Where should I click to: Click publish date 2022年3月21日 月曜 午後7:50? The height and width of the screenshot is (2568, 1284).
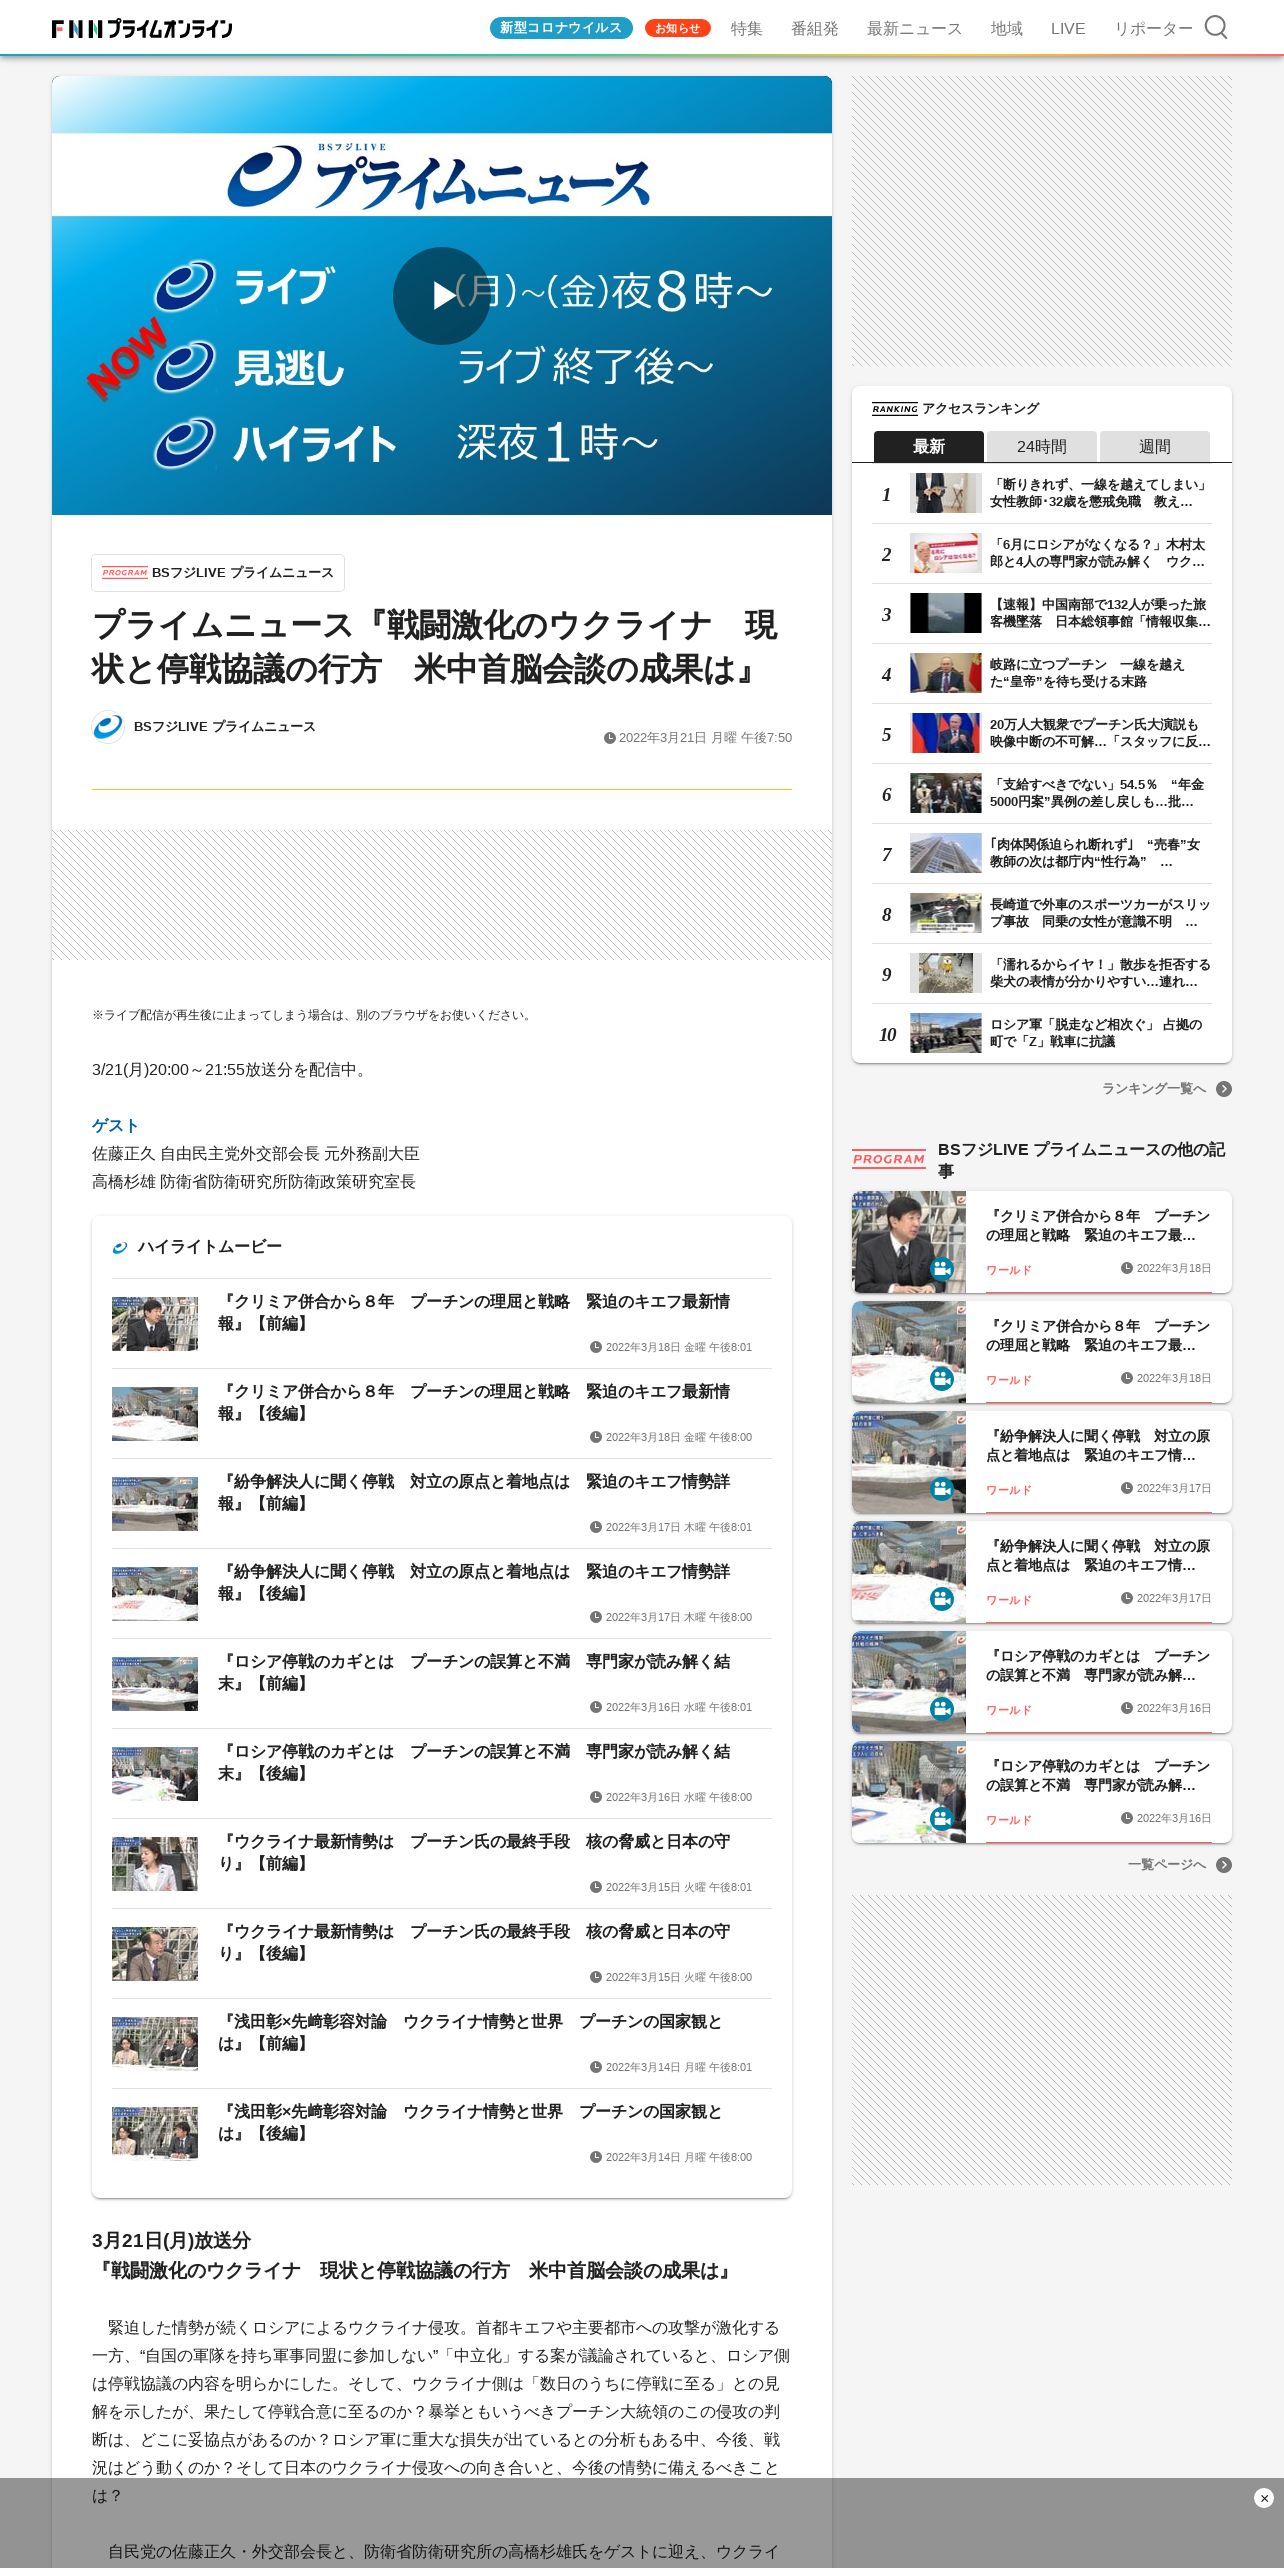(697, 738)
